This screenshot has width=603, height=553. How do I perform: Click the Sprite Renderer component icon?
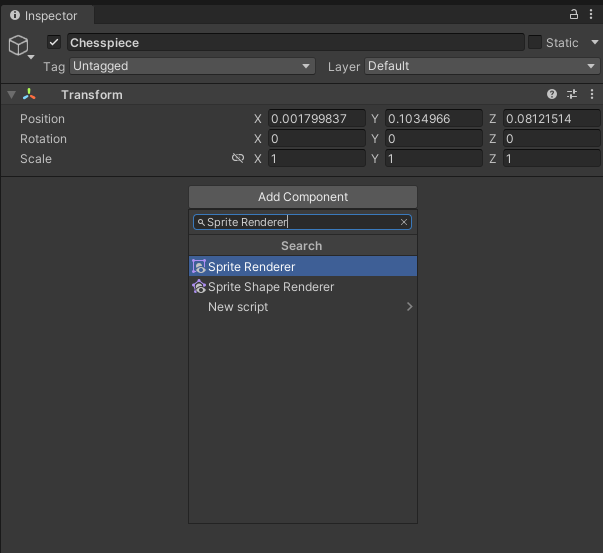pos(199,266)
